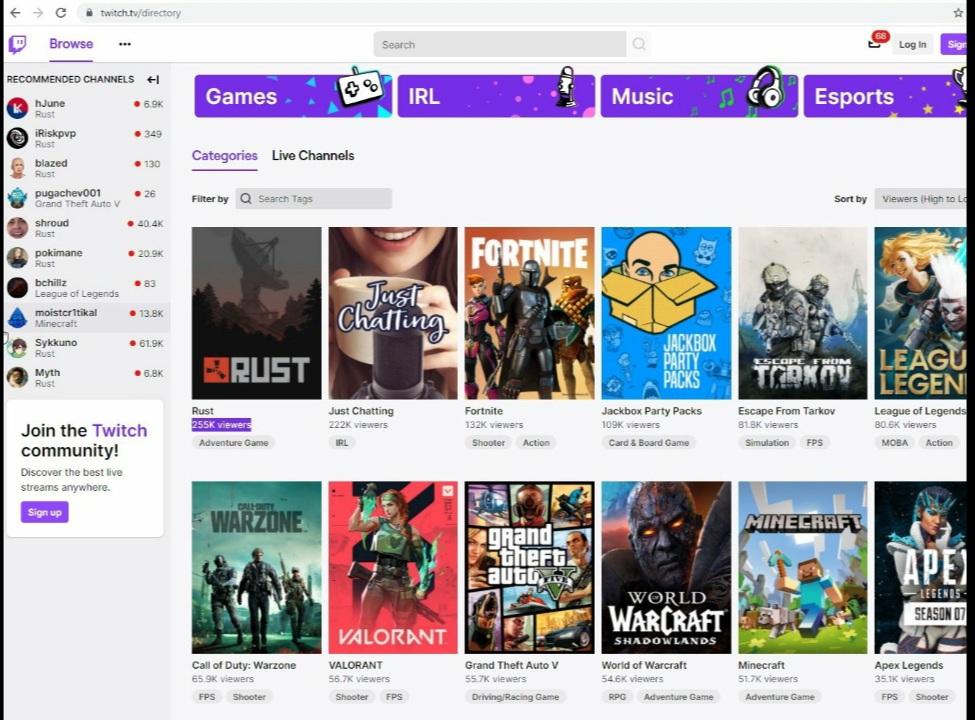Click the search magnifier button
Viewport: 975px width, 720px height.
[x=639, y=44]
